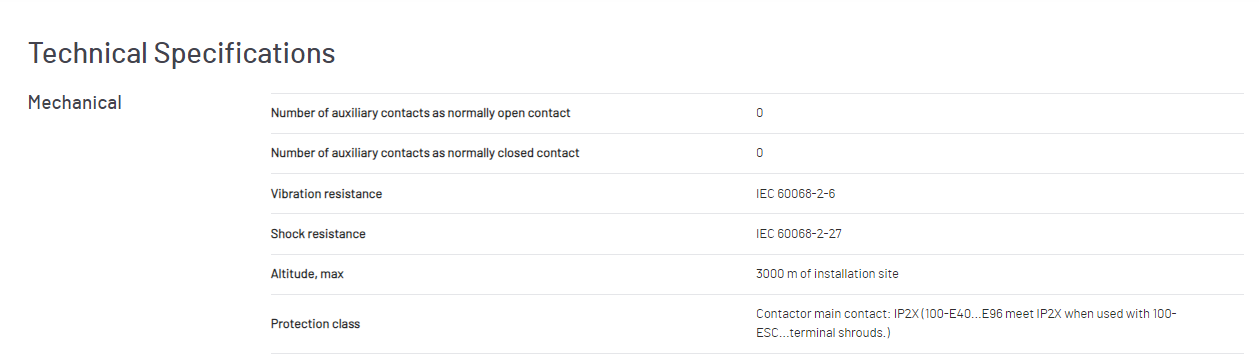Click inside the Altitude table row
Screen dimensions: 1259x364
[757, 274]
